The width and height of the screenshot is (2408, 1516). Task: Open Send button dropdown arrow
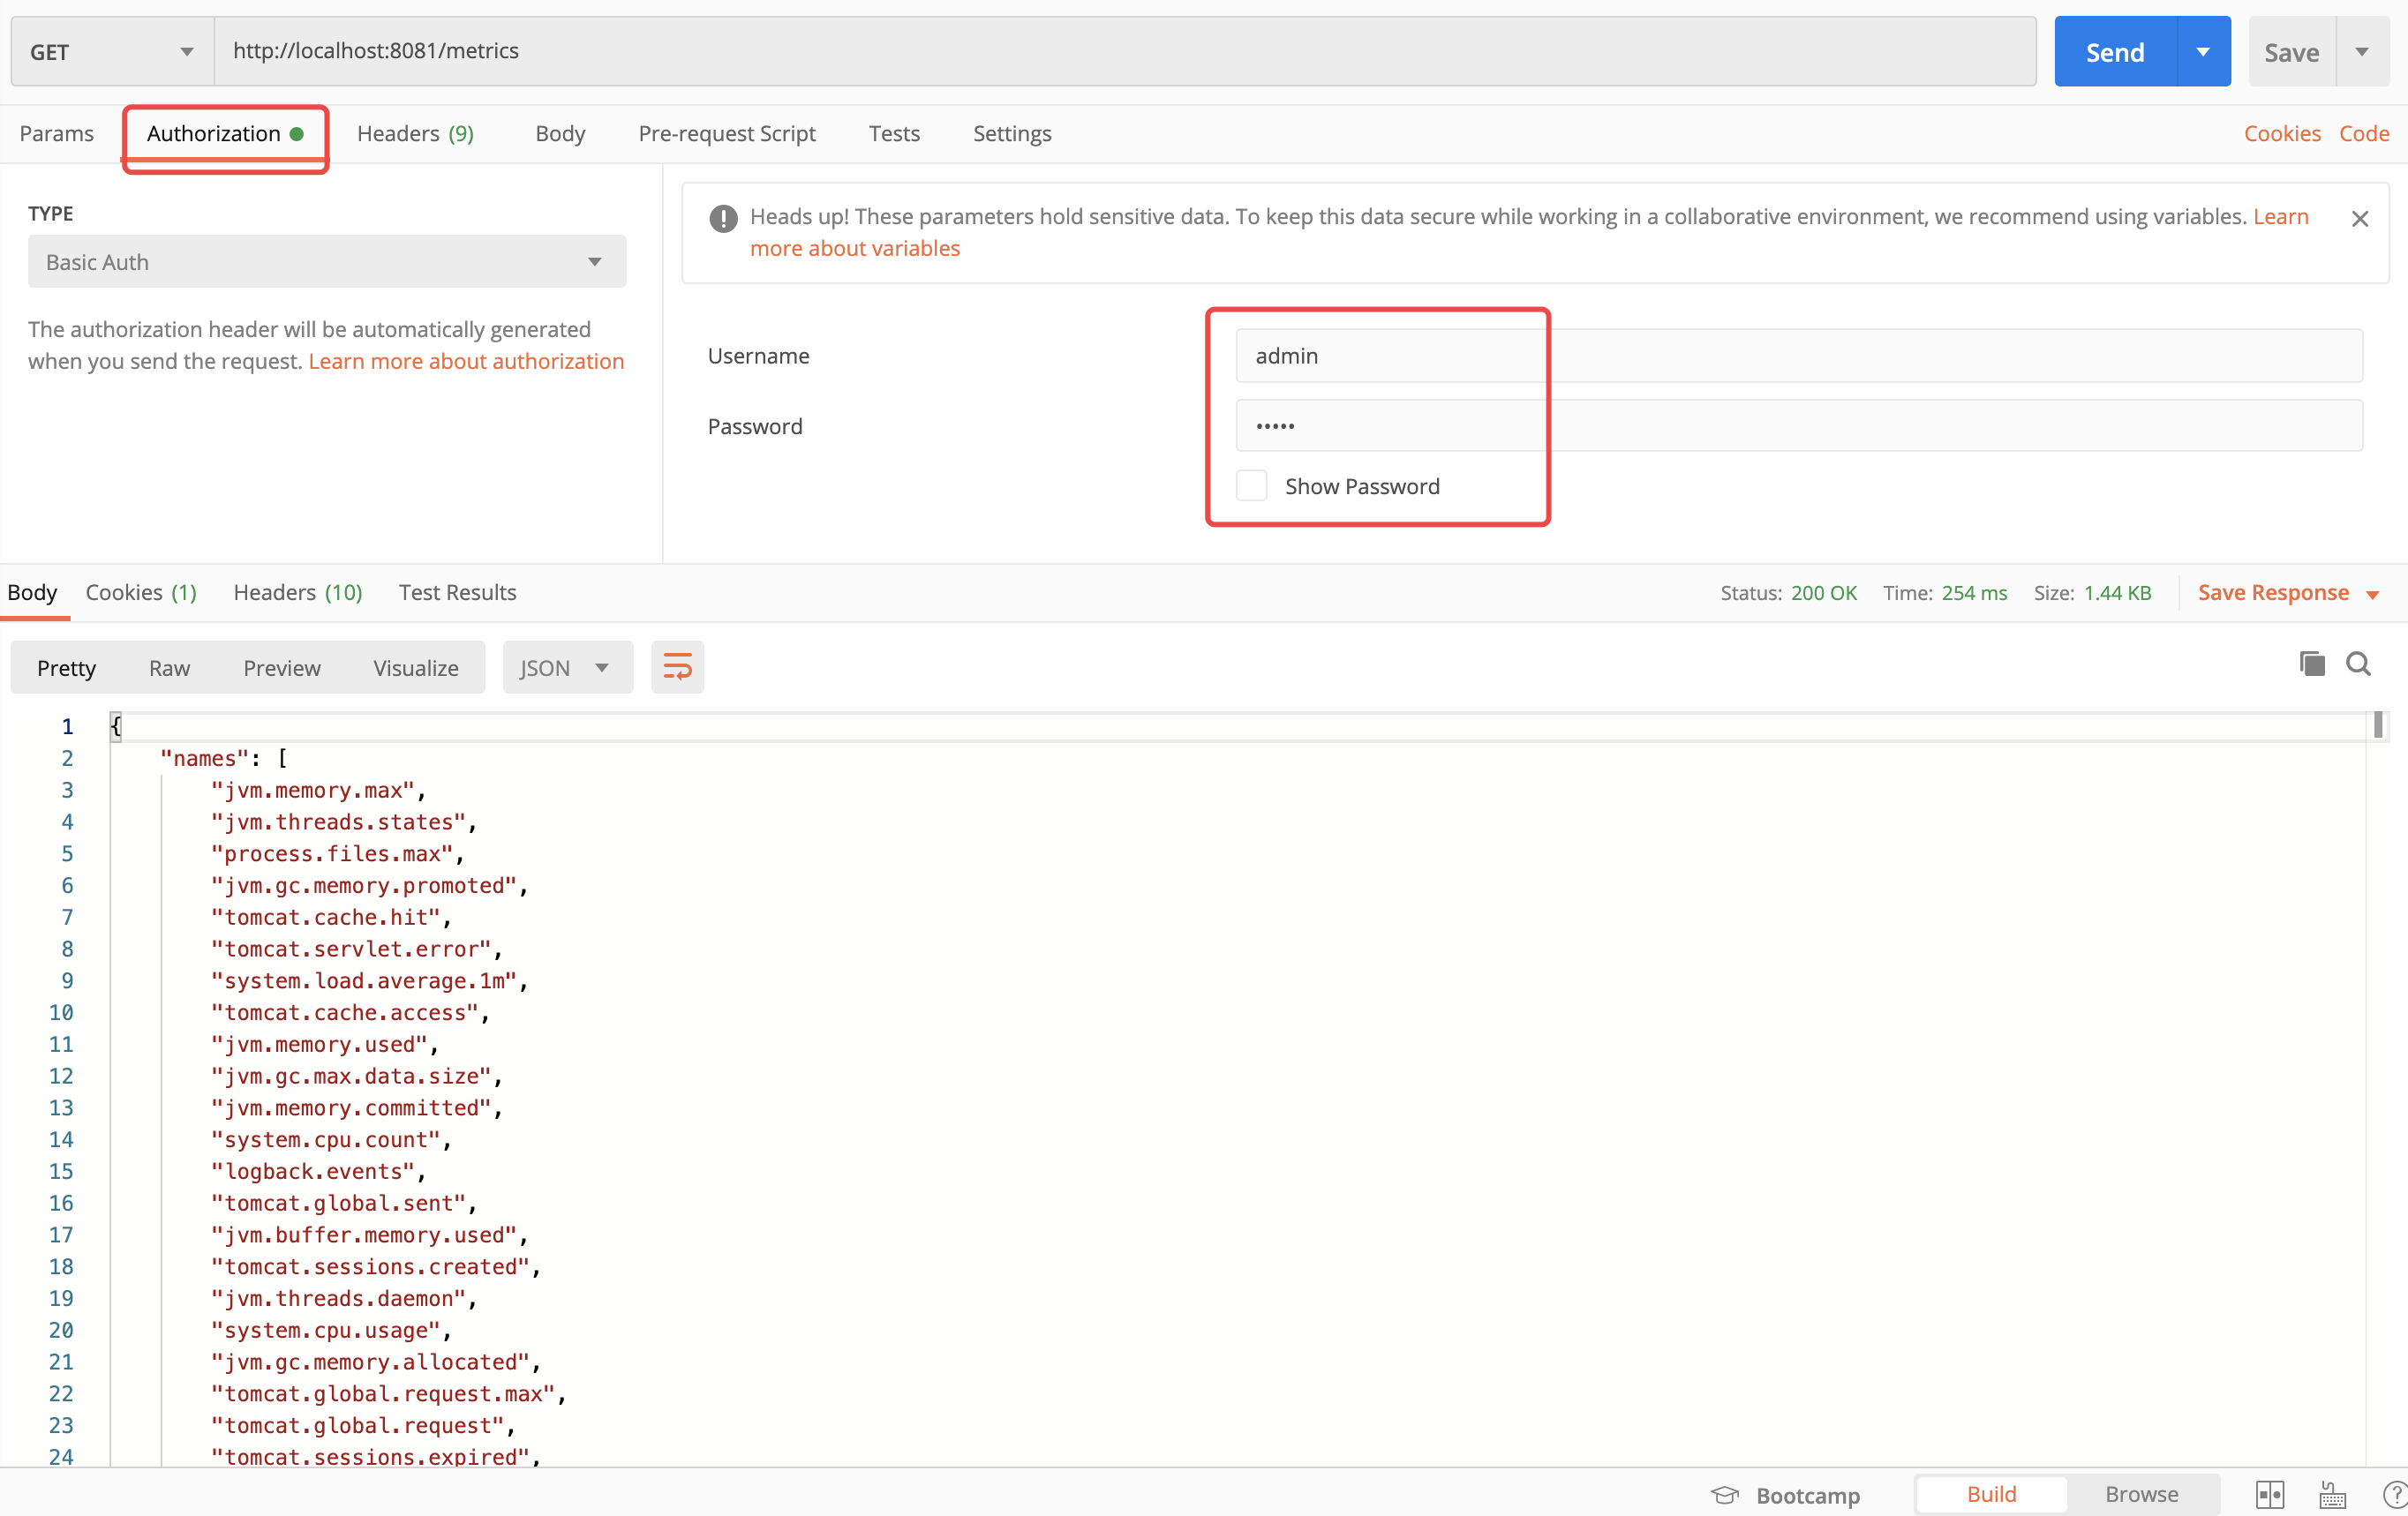click(2202, 51)
